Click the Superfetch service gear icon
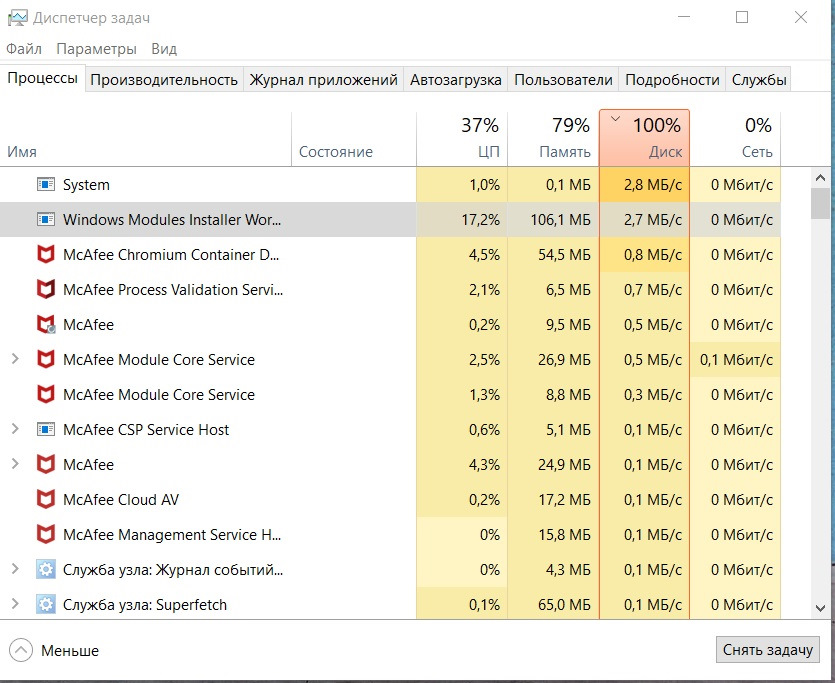The image size is (835, 683). 46,605
